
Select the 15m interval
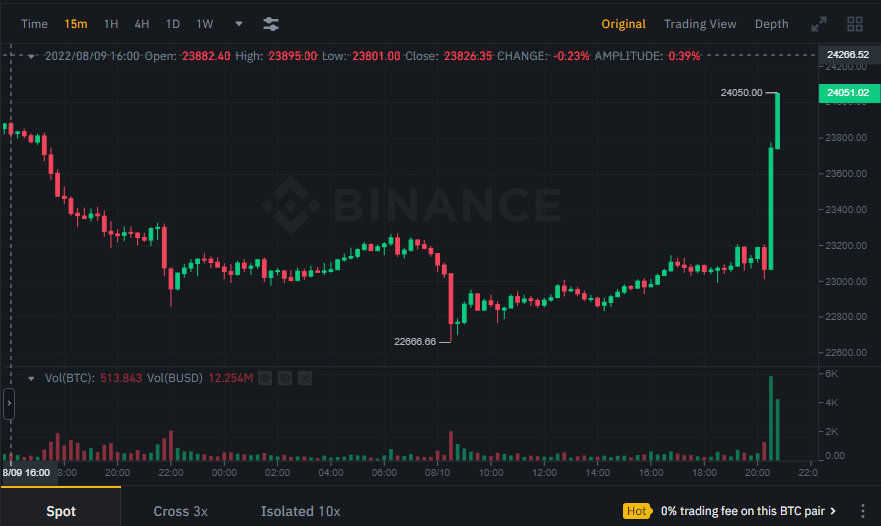click(x=76, y=24)
